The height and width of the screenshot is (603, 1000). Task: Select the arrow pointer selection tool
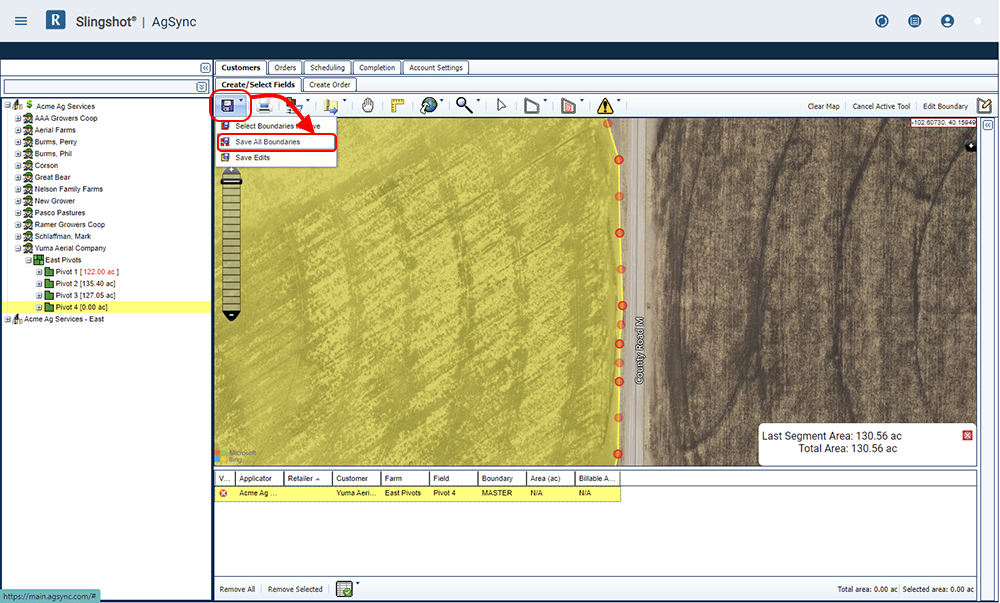point(501,106)
